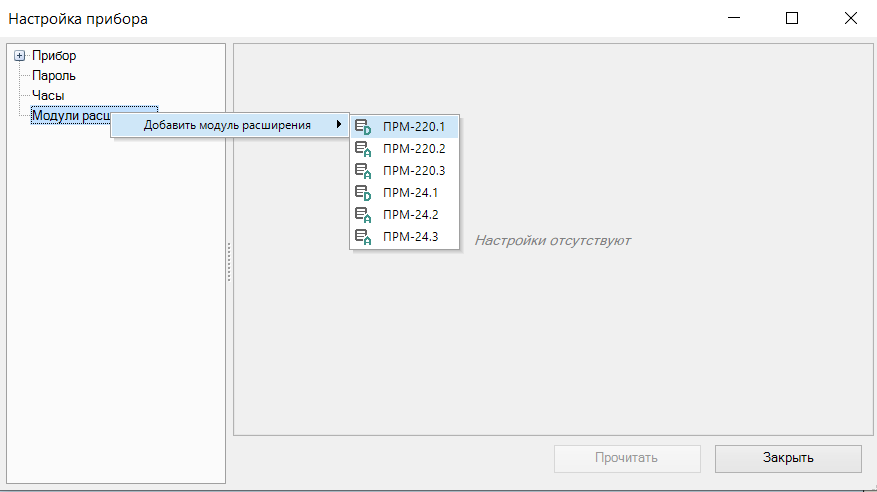Viewport: 877px width, 492px height.
Task: Open submenu arrow of Добавить модуль расширения
Action: (x=339, y=125)
